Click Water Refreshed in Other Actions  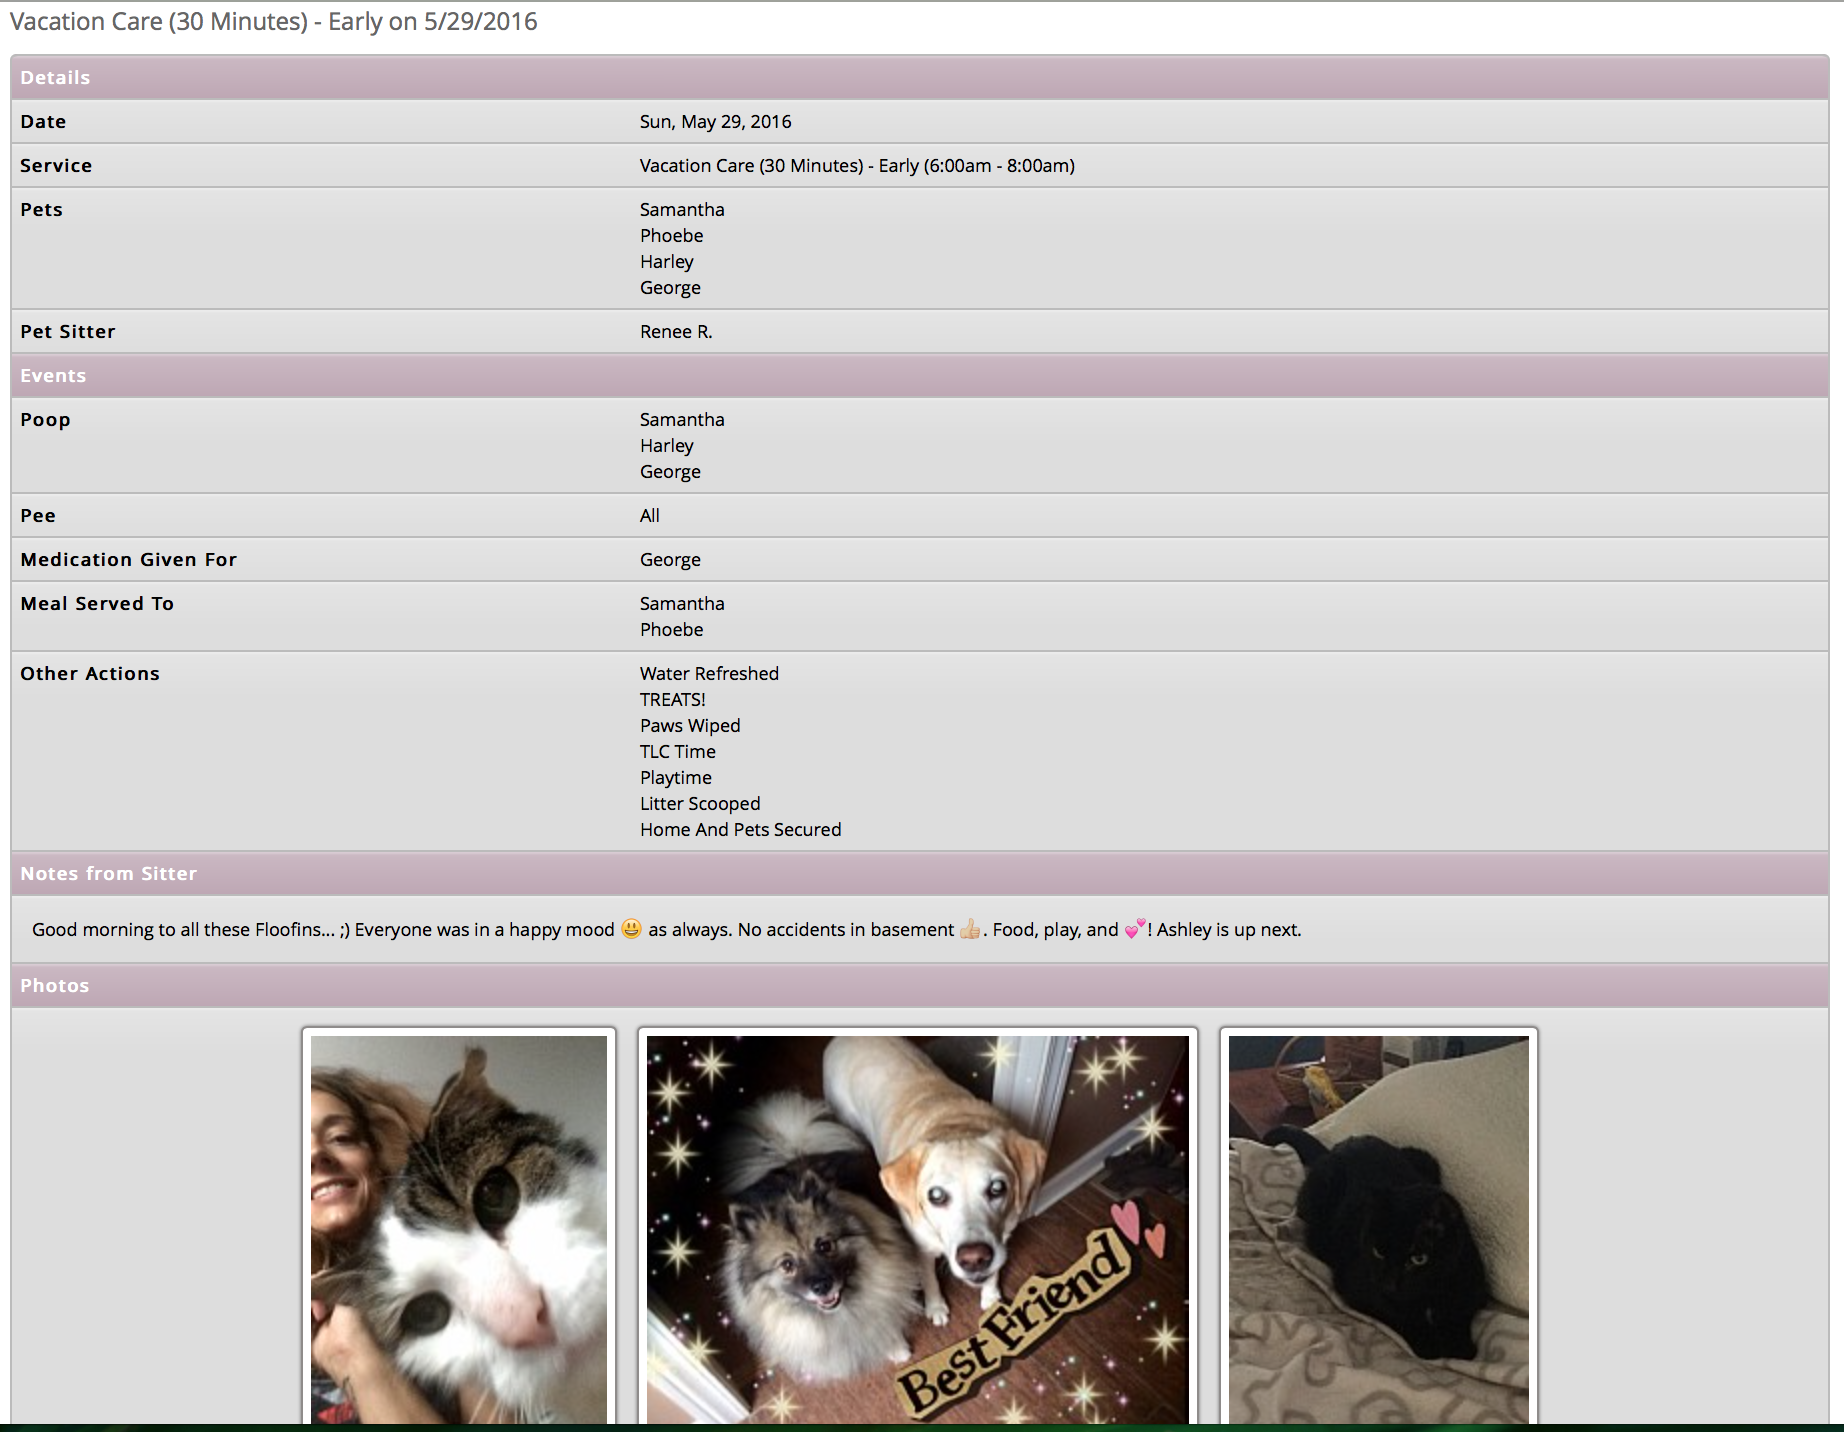point(709,673)
